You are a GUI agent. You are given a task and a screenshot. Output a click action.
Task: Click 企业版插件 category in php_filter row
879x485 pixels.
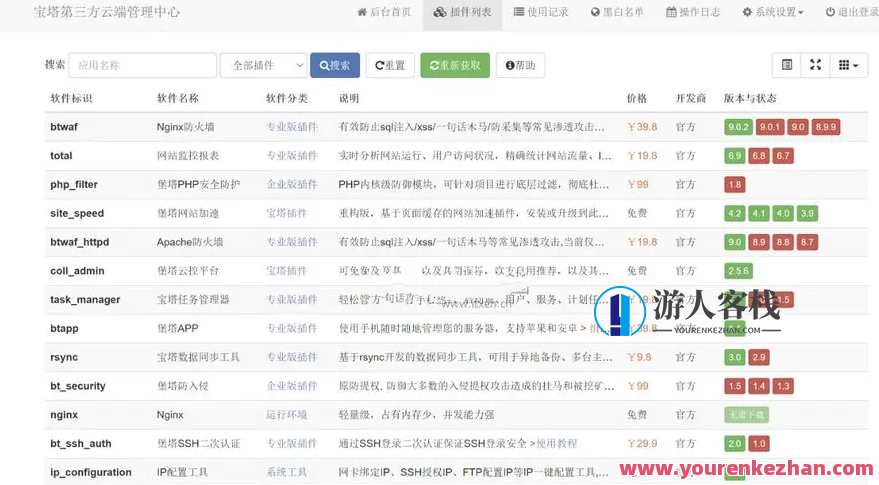tap(292, 184)
